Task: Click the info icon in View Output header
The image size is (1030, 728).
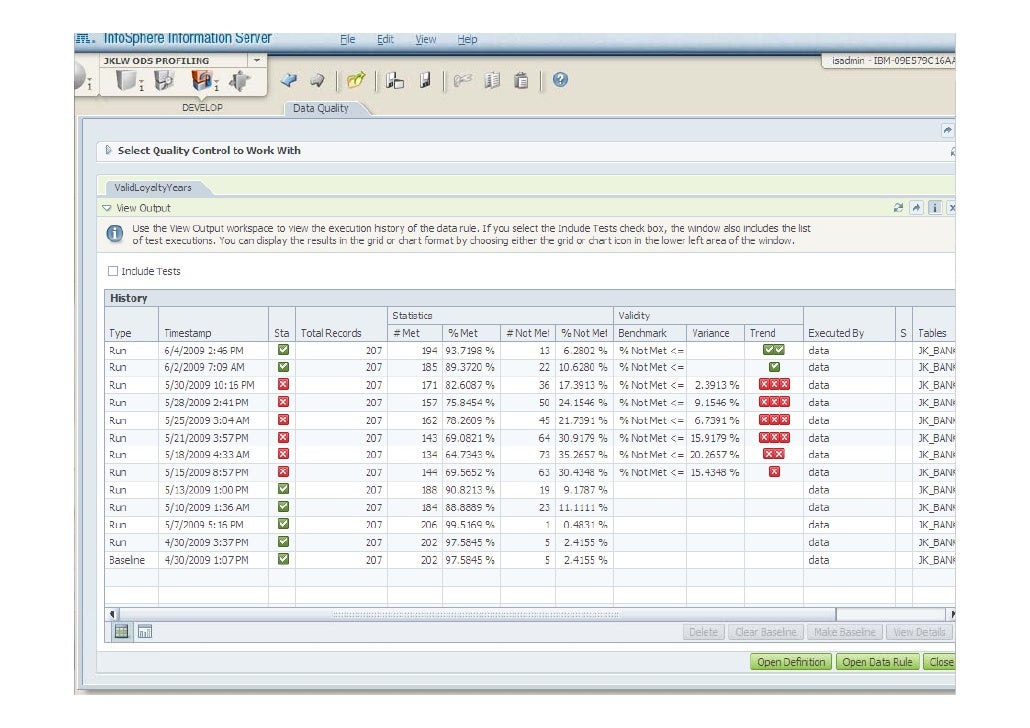Action: click(934, 208)
